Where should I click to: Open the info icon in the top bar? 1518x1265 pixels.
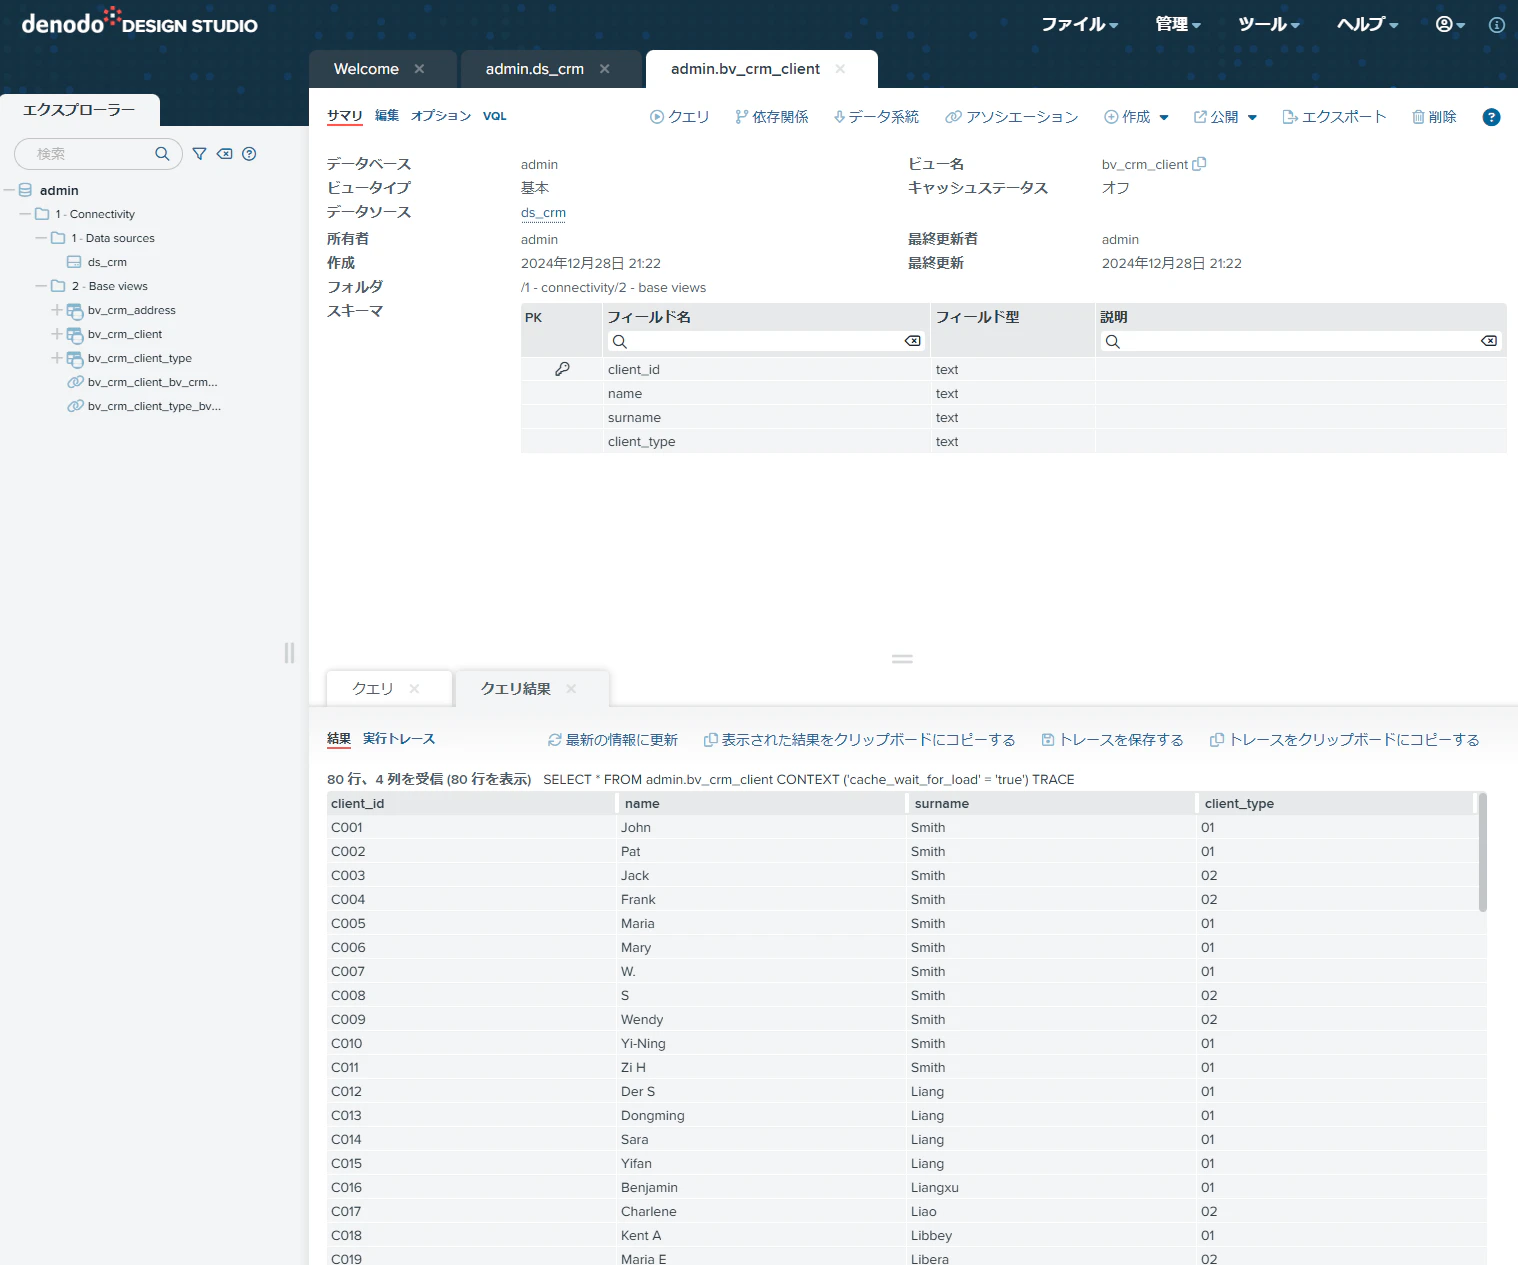click(x=1497, y=25)
